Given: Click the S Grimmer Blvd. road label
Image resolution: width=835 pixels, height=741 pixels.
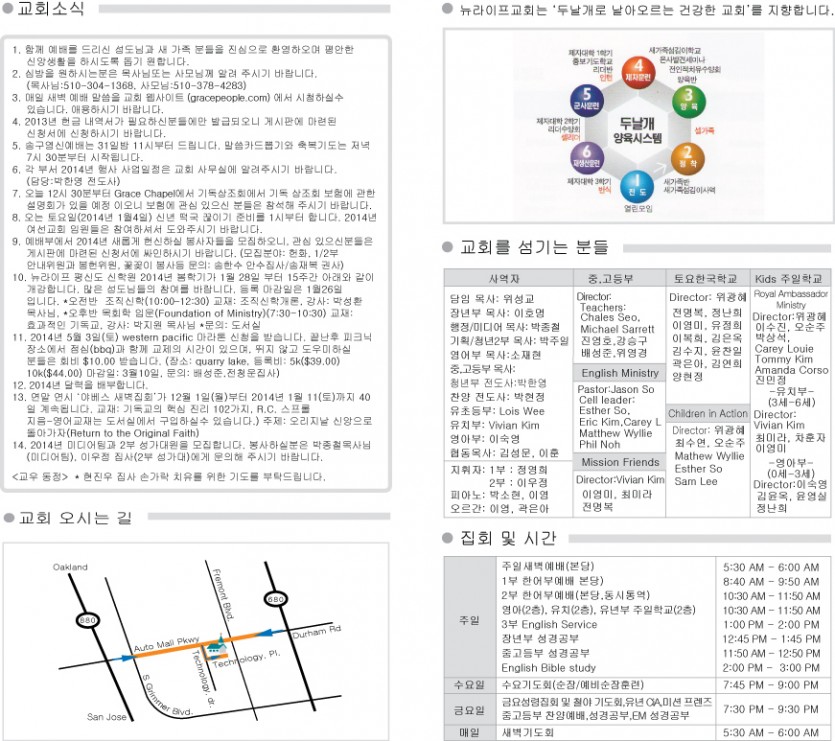Looking at the screenshot, I should tap(167, 695).
